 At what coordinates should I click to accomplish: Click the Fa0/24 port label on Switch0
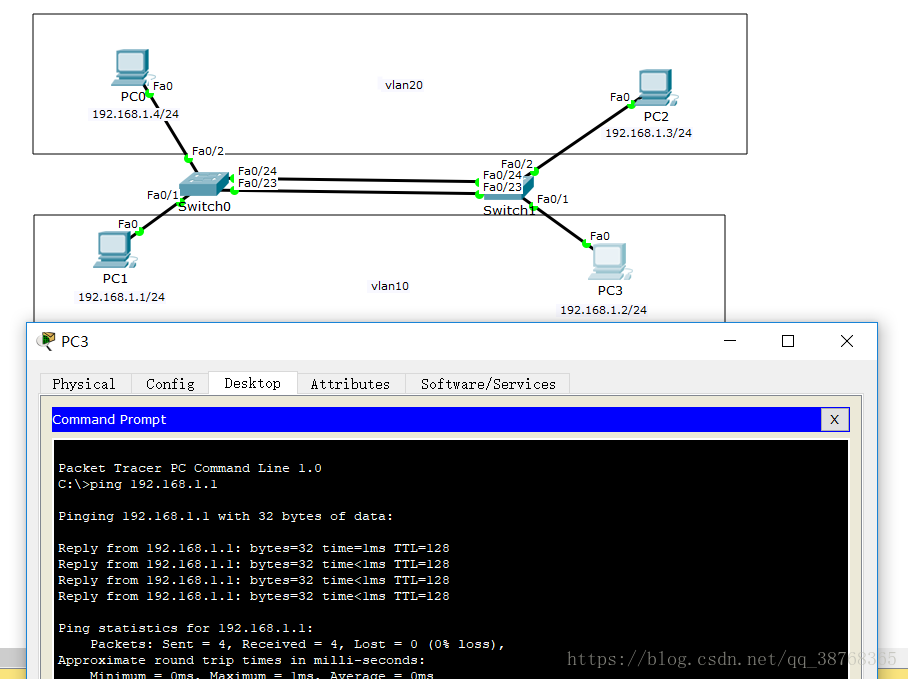[257, 171]
